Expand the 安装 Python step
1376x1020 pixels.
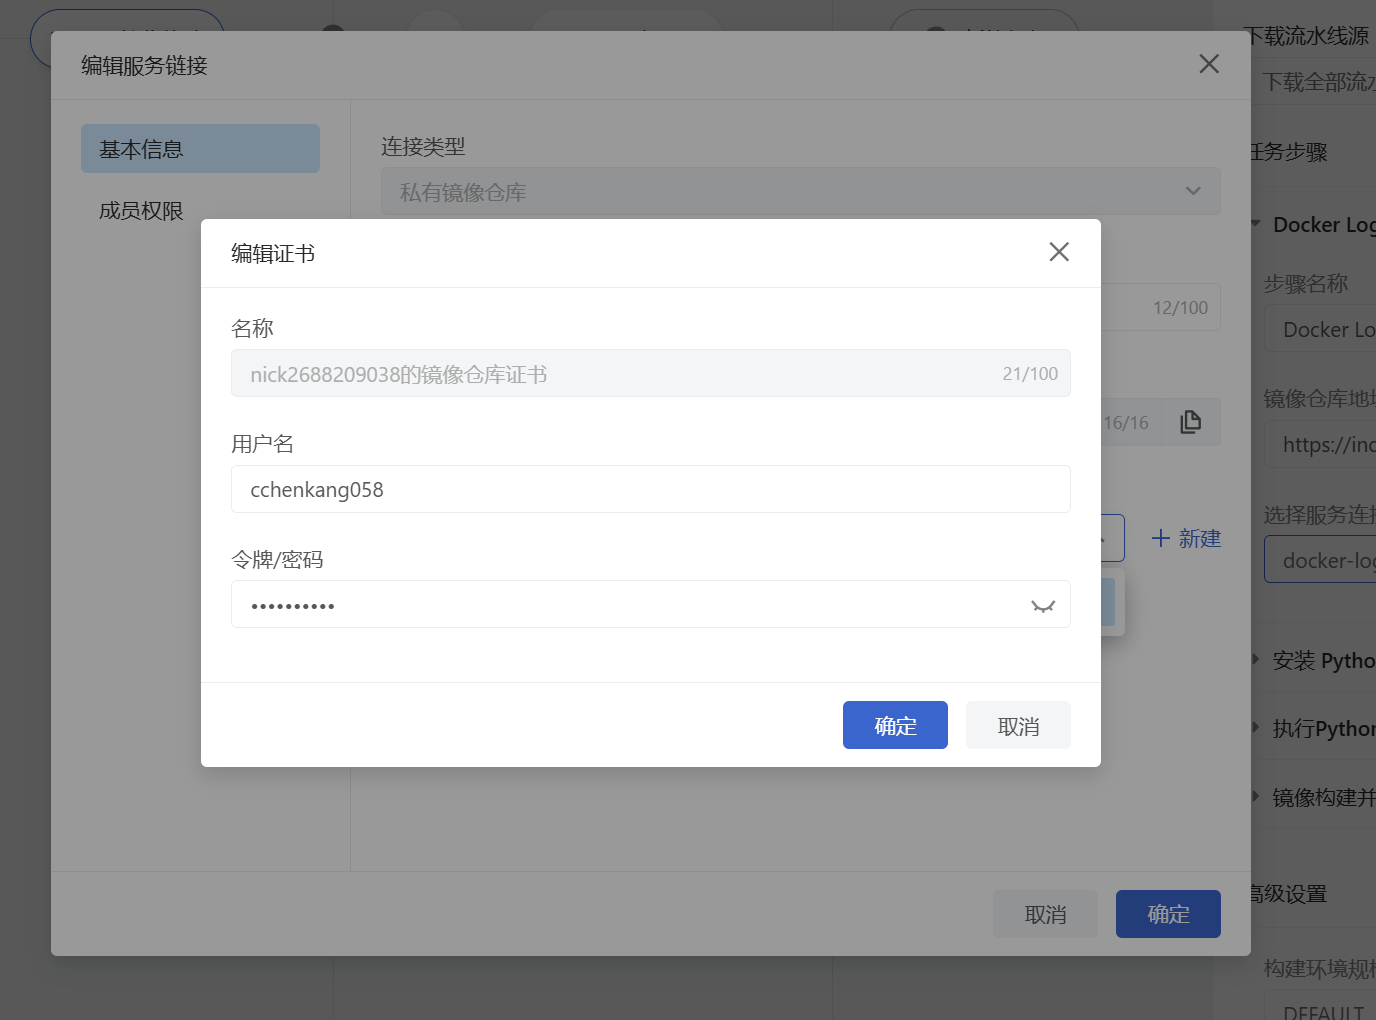(1256, 659)
